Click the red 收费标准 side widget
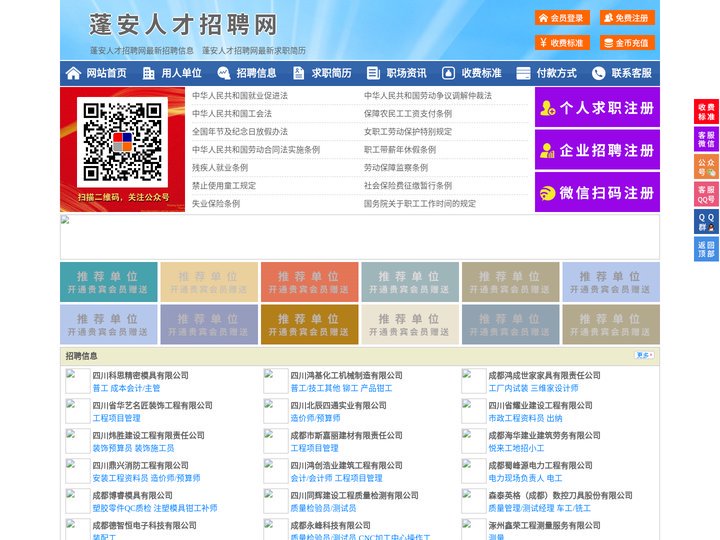 coord(706,112)
